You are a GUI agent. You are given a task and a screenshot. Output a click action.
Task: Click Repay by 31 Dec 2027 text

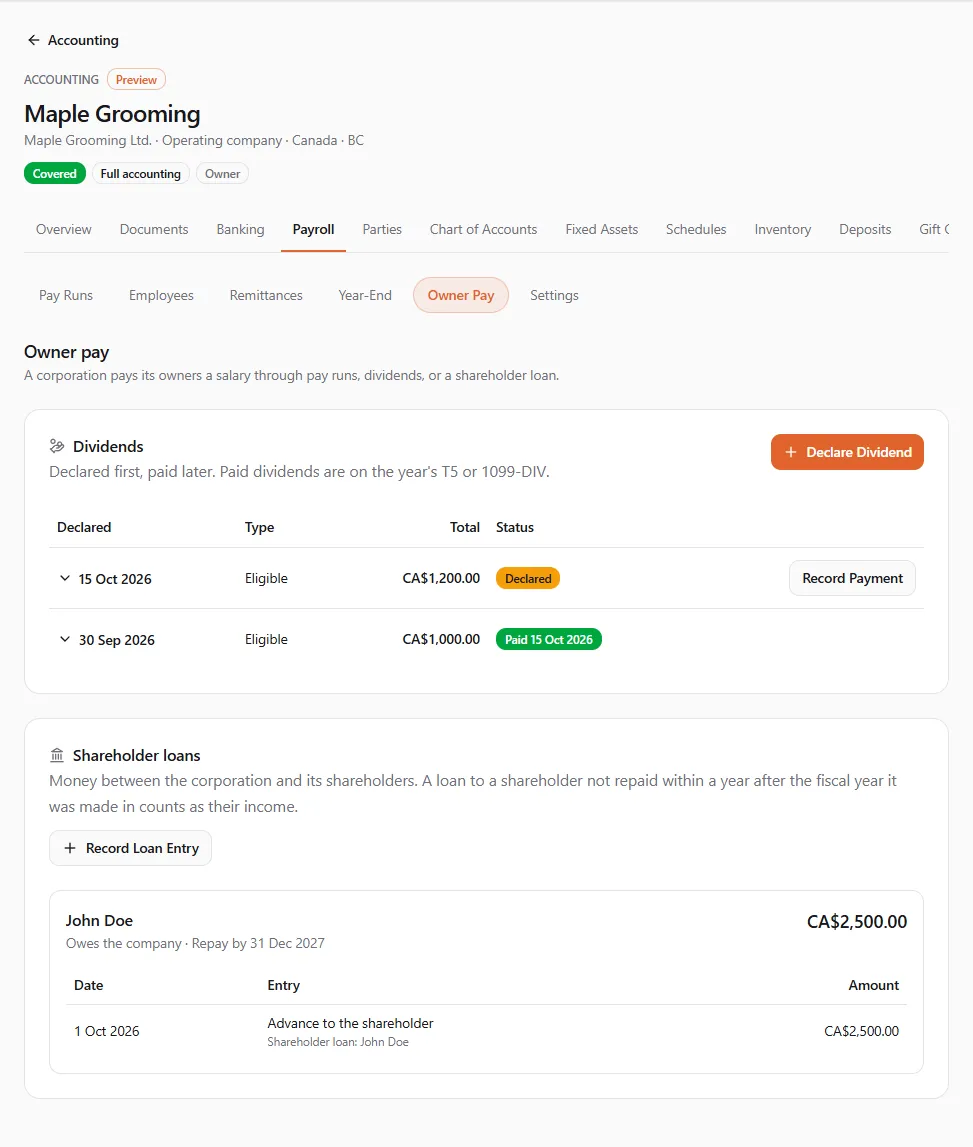pos(258,944)
